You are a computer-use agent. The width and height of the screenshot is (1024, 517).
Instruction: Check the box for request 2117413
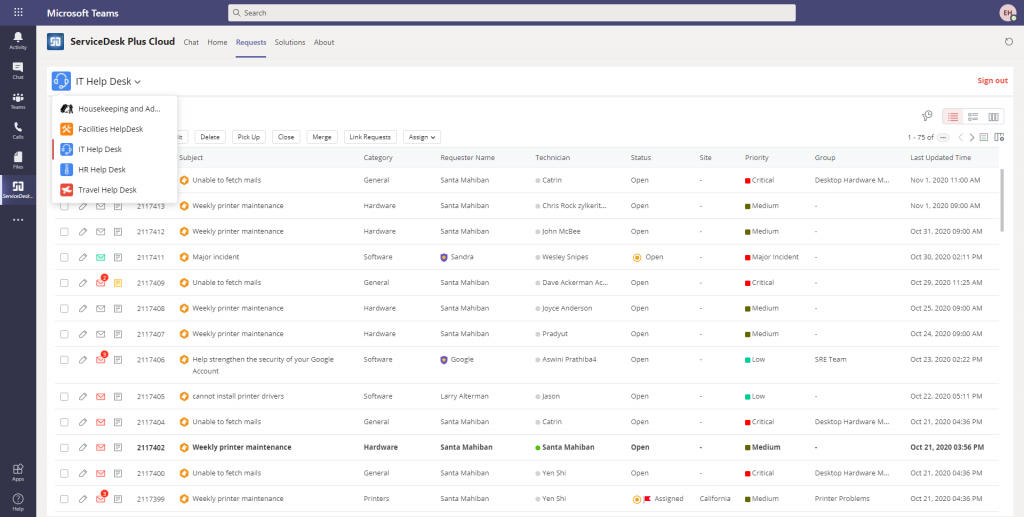(64, 206)
